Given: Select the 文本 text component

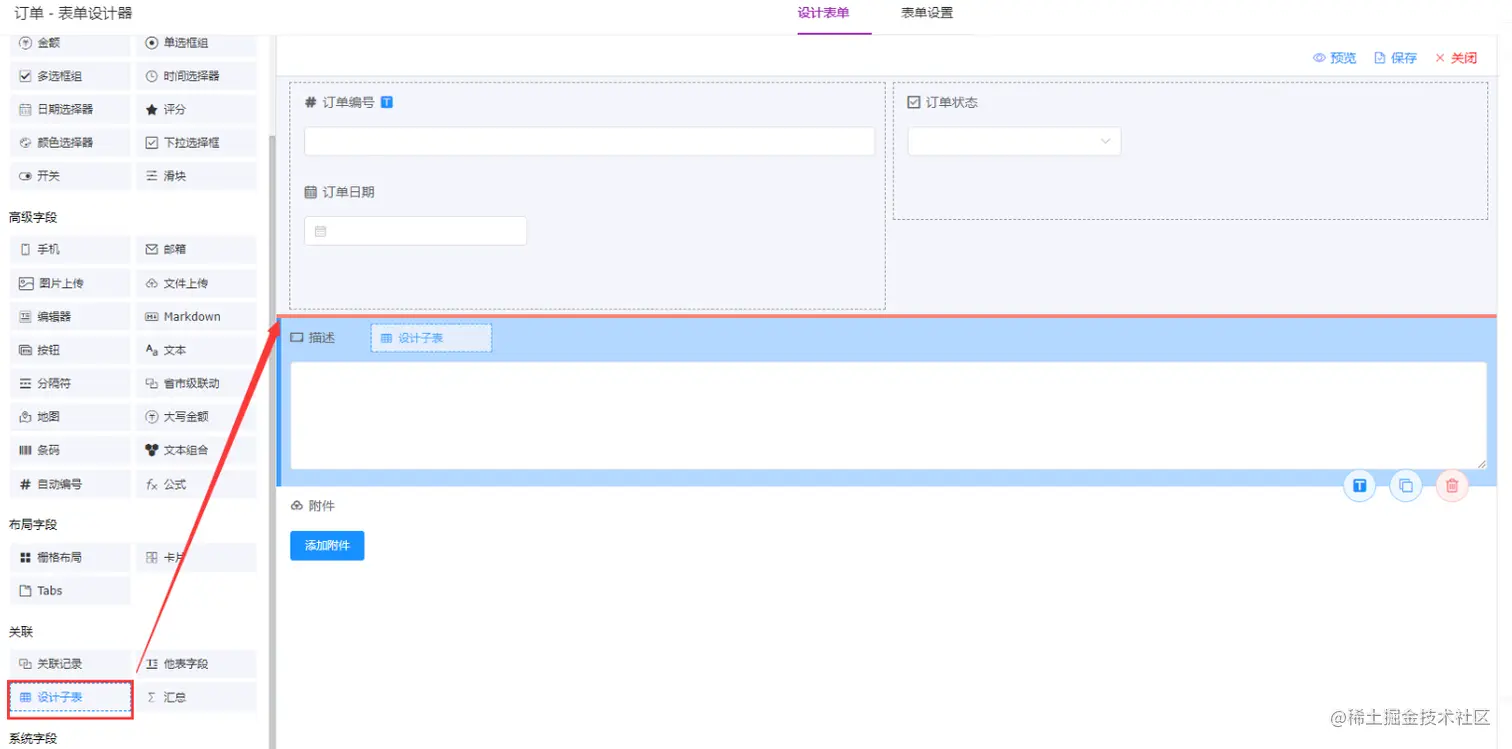Looking at the screenshot, I should click(x=196, y=351).
